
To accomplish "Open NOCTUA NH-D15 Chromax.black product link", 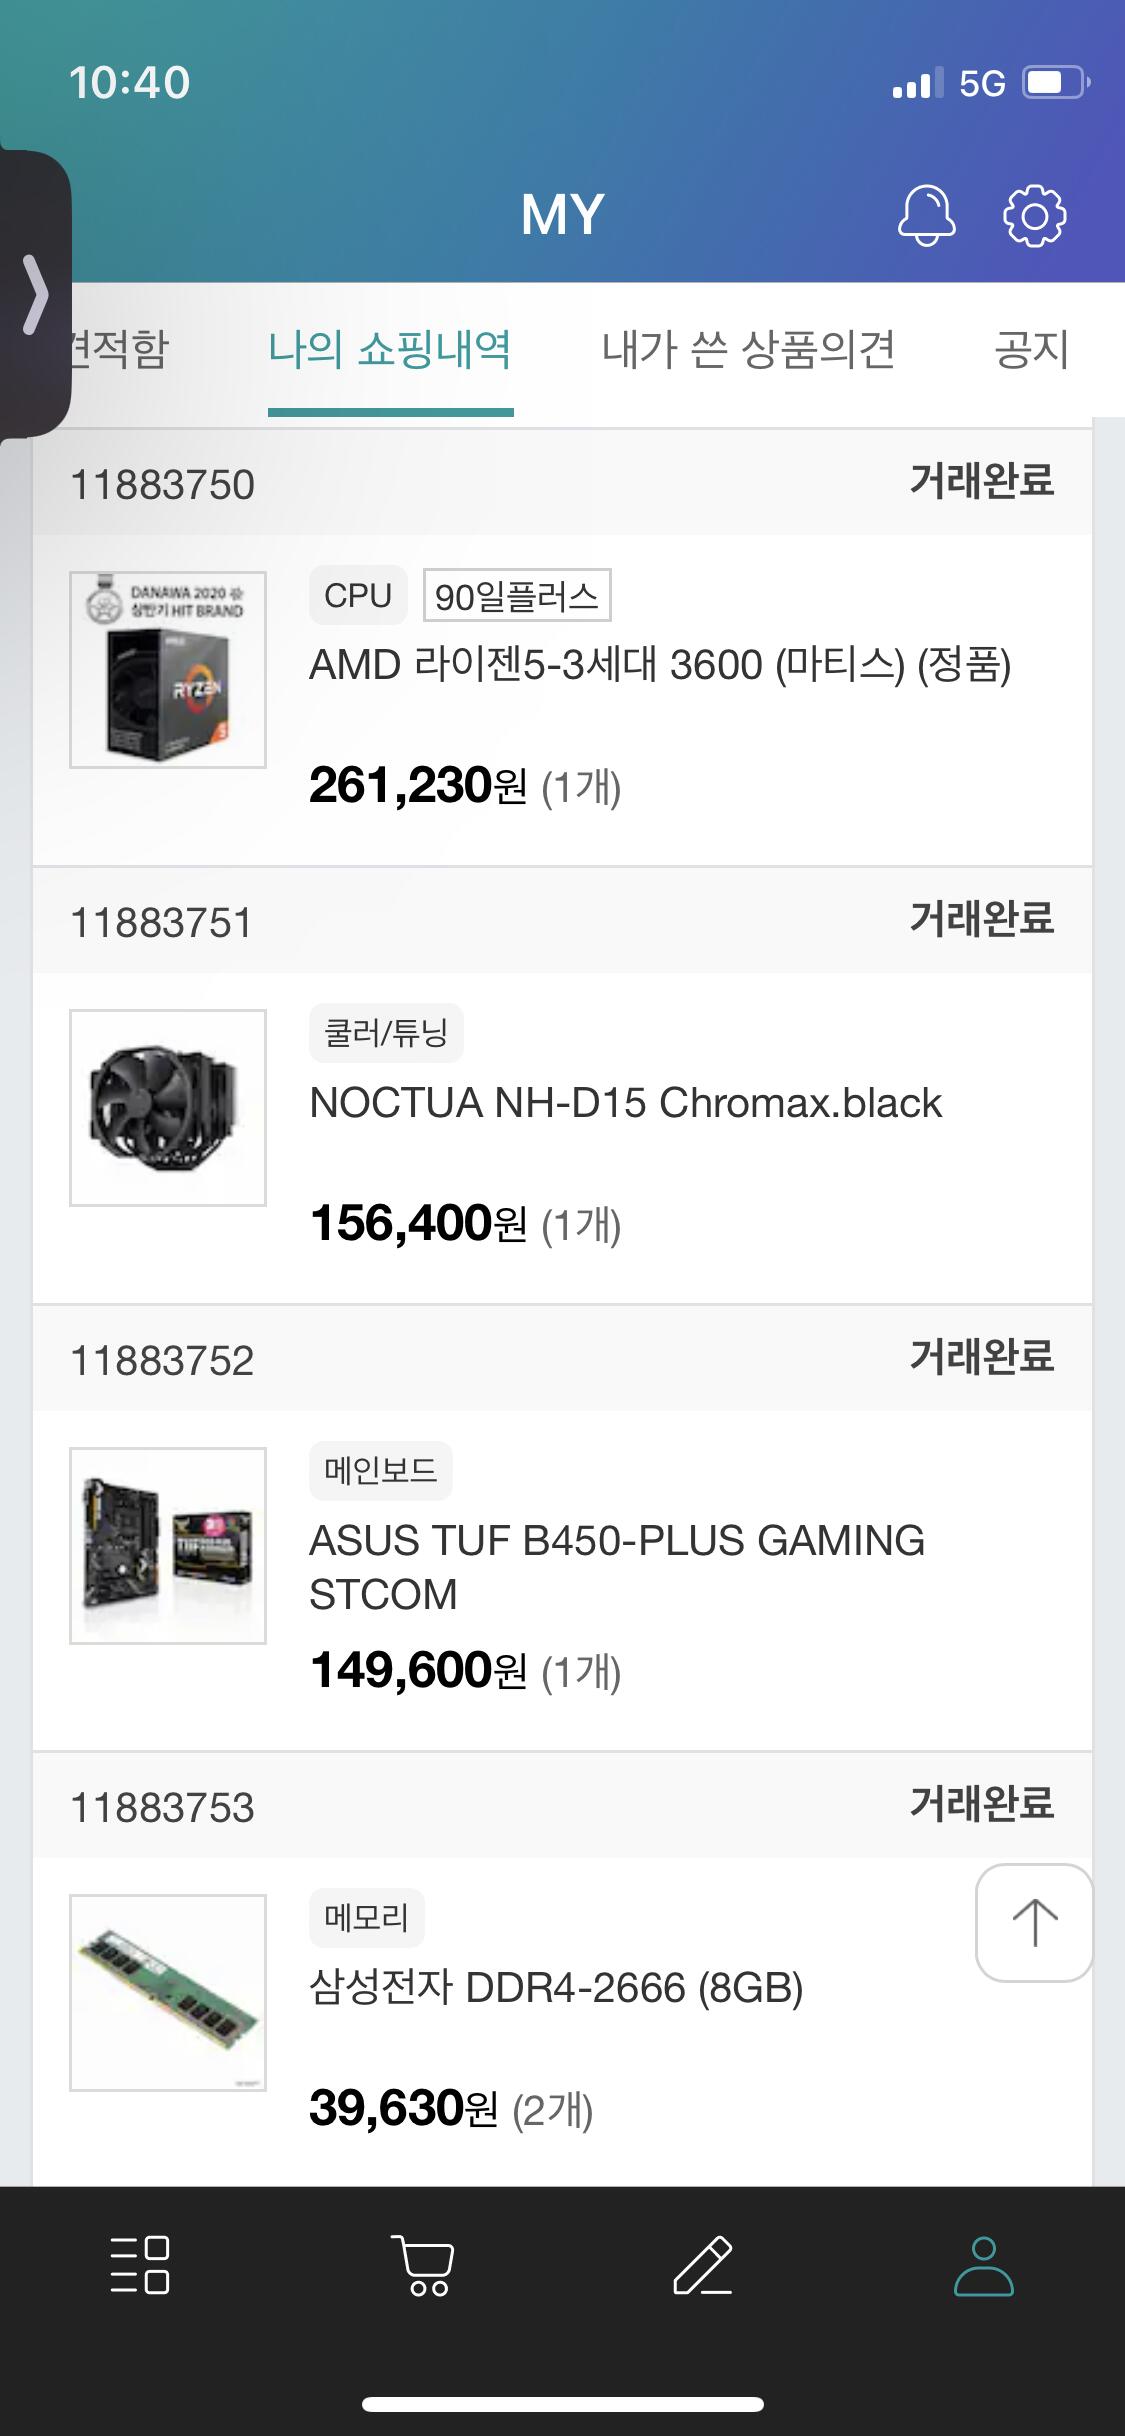I will coord(626,1102).
